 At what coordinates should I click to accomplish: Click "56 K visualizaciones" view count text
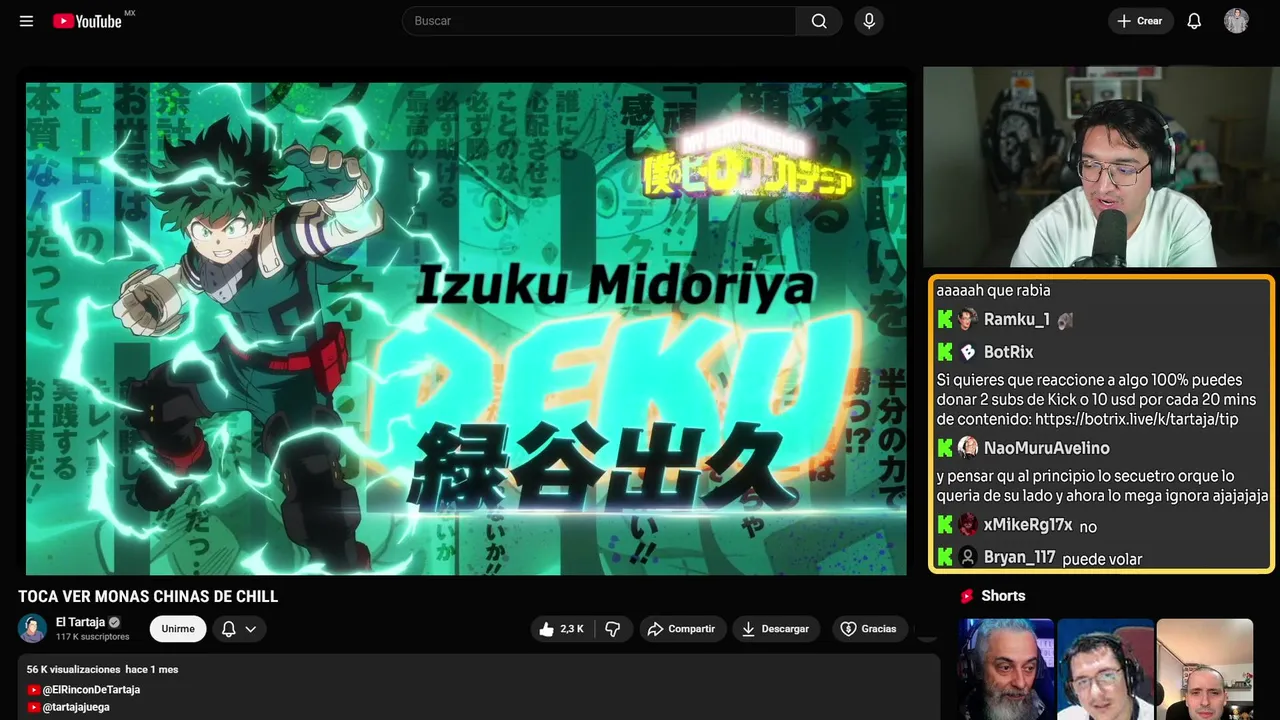[x=74, y=669]
